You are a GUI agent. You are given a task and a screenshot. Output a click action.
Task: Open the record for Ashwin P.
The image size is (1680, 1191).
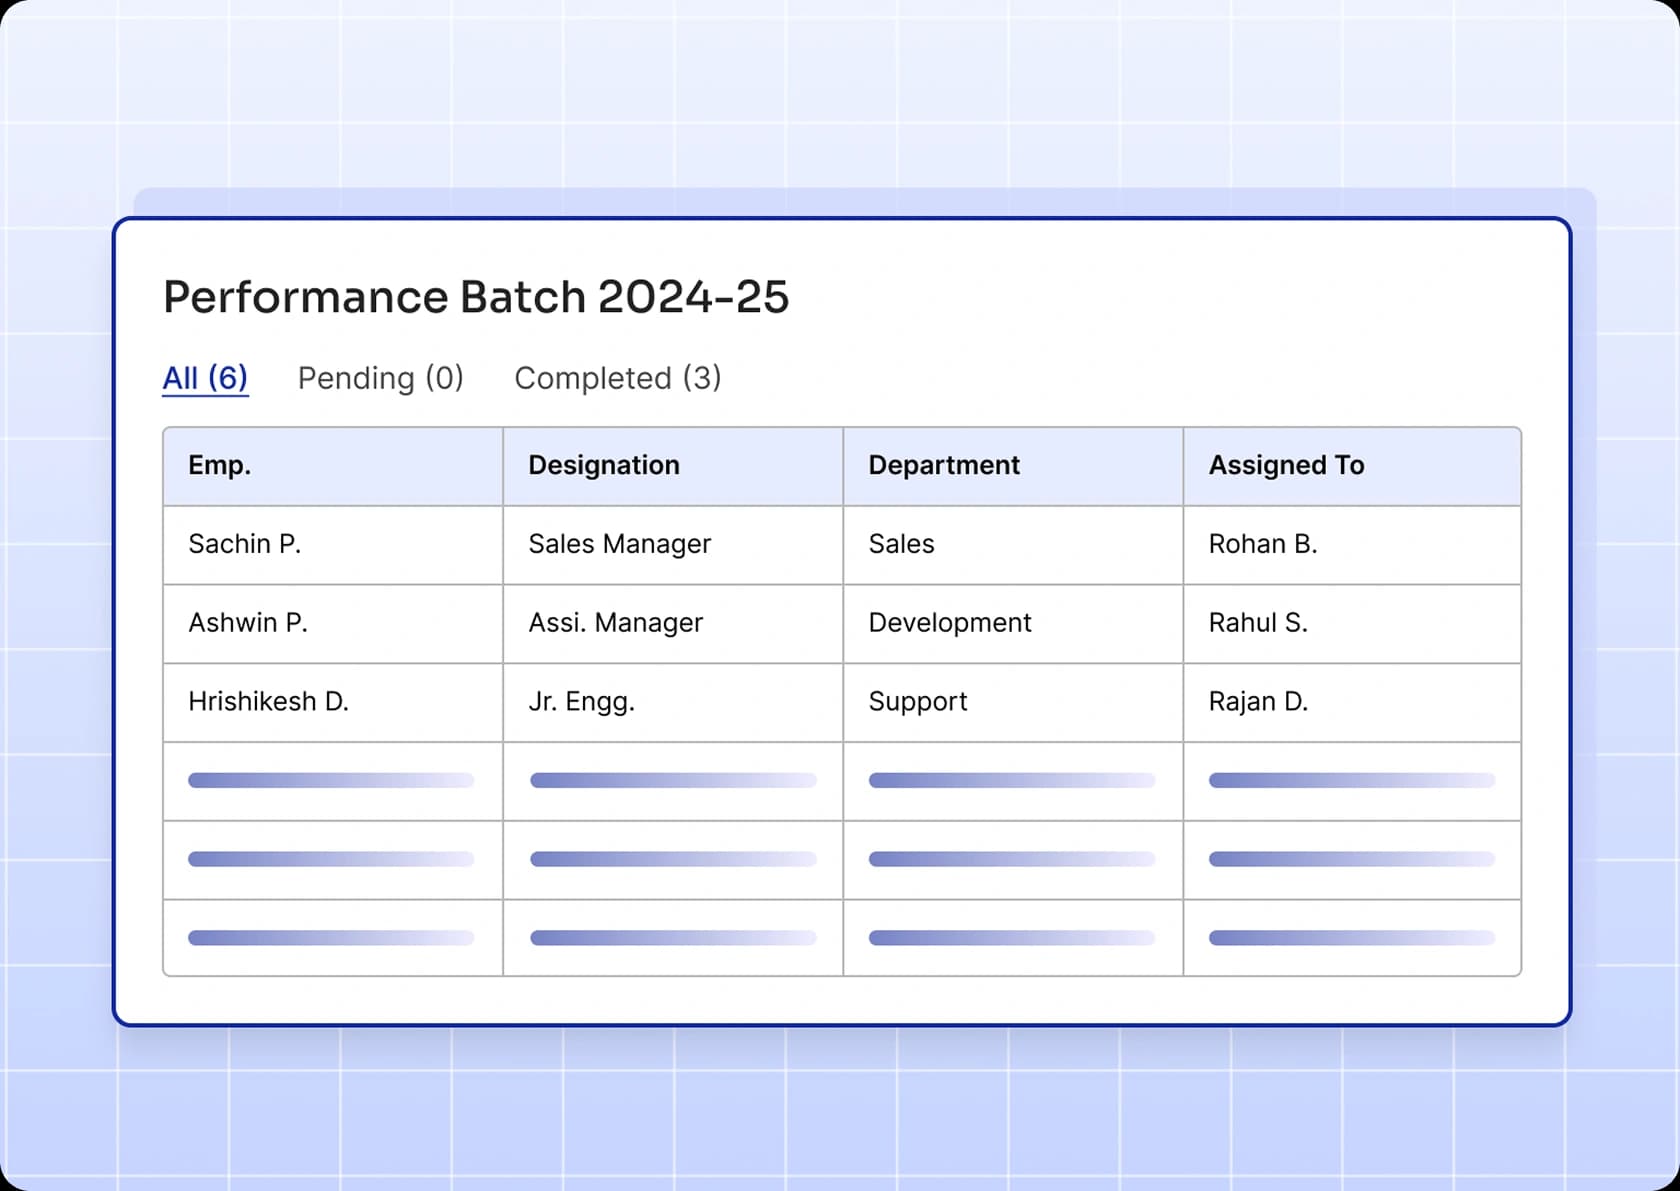[x=248, y=623]
